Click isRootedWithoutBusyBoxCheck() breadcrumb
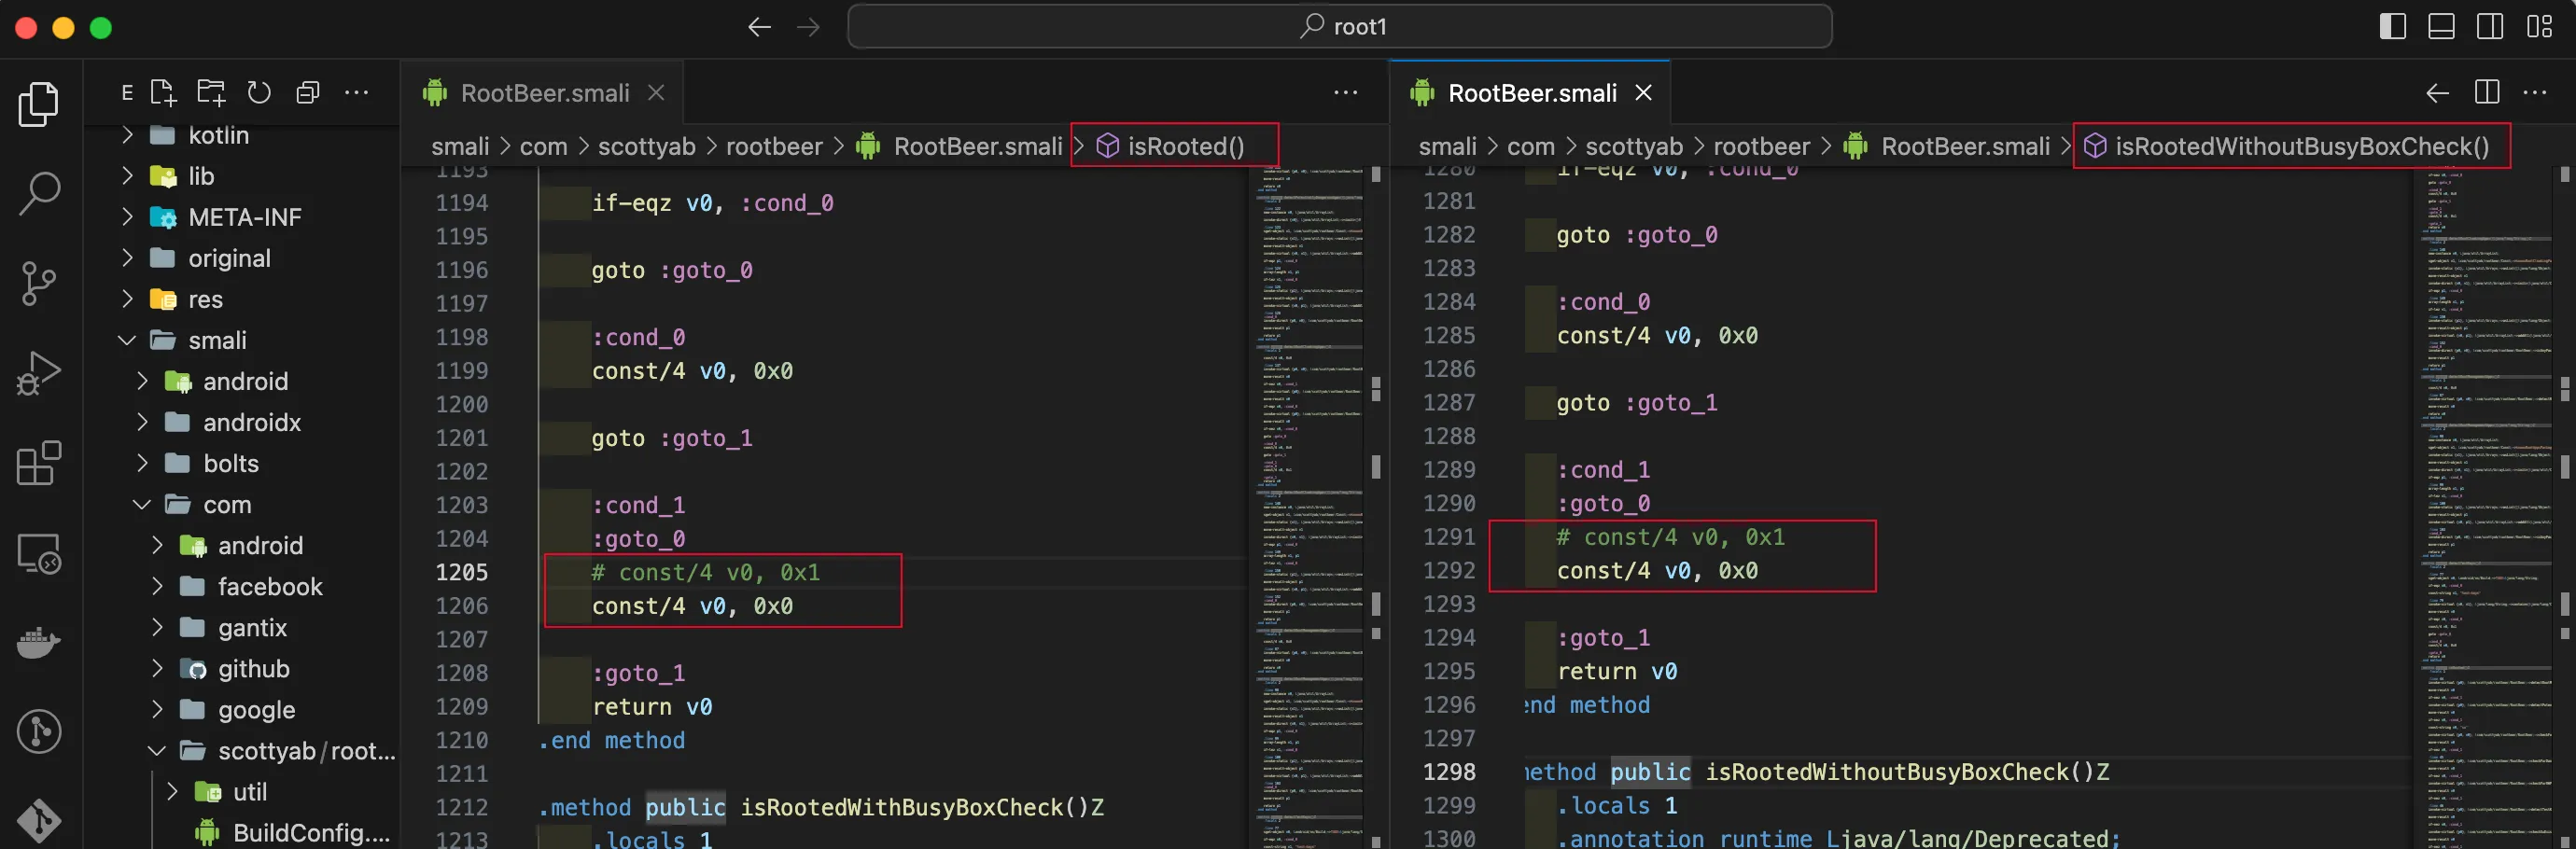Viewport: 2576px width, 849px height. (2301, 147)
